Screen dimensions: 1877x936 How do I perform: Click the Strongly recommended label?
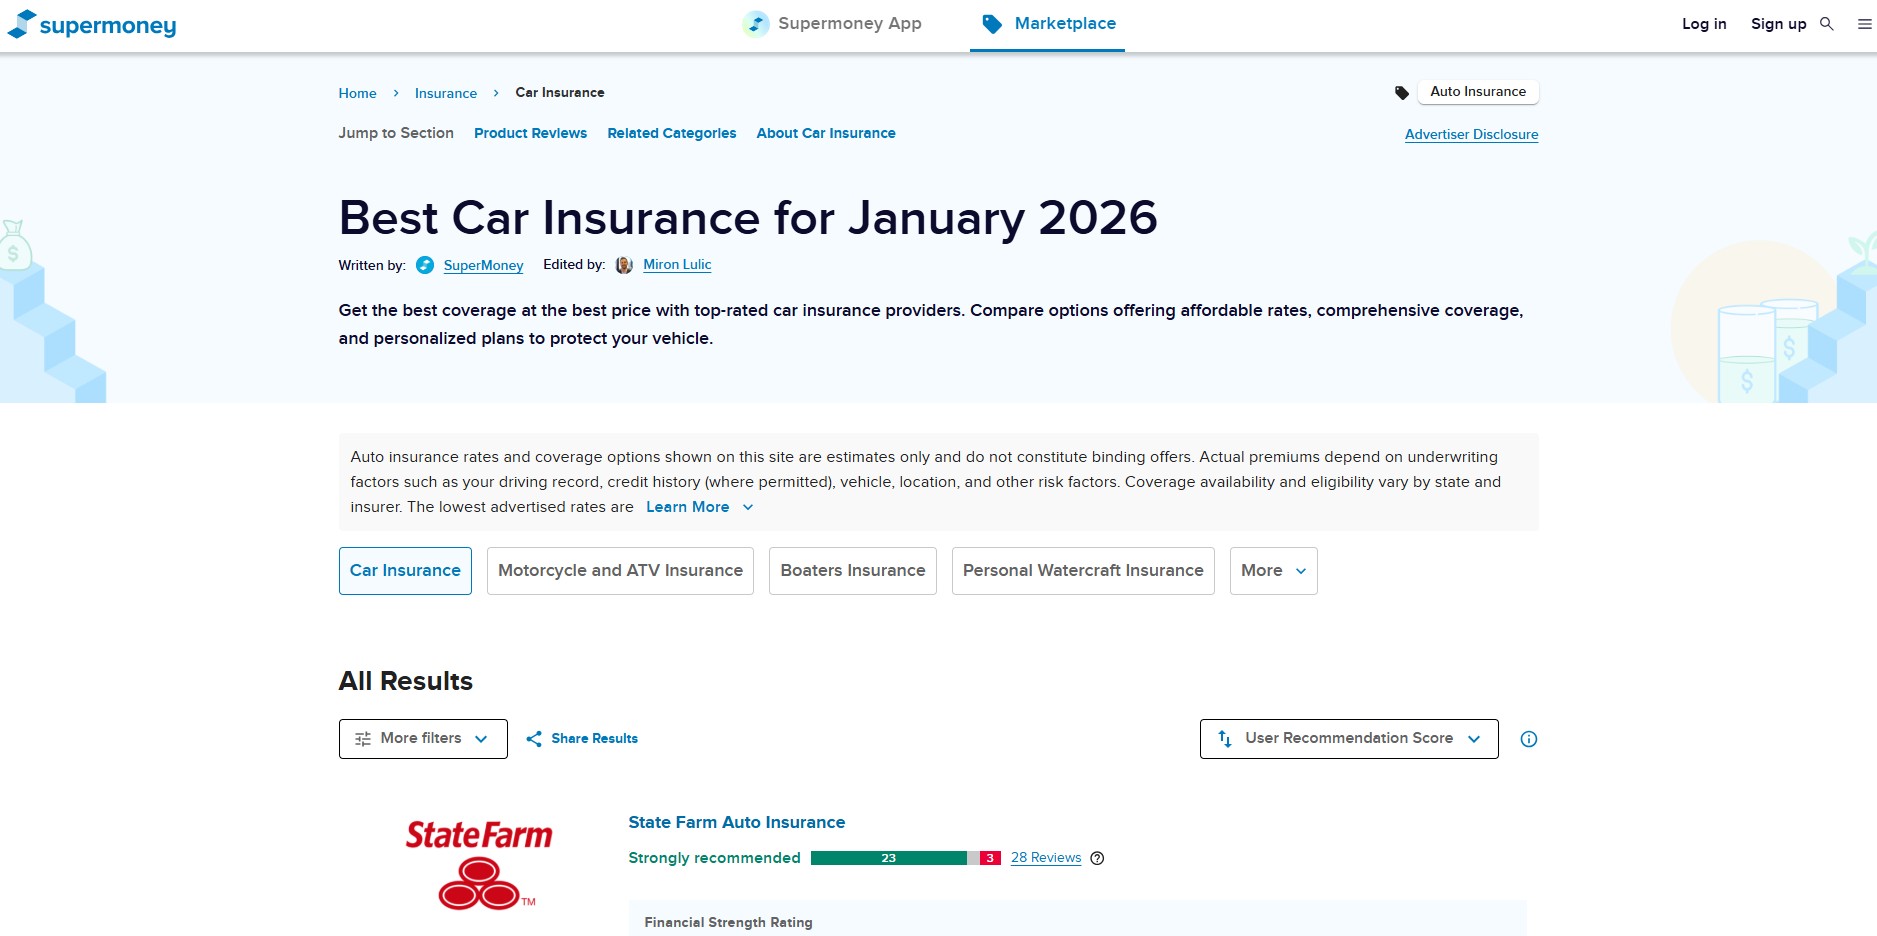pos(714,858)
